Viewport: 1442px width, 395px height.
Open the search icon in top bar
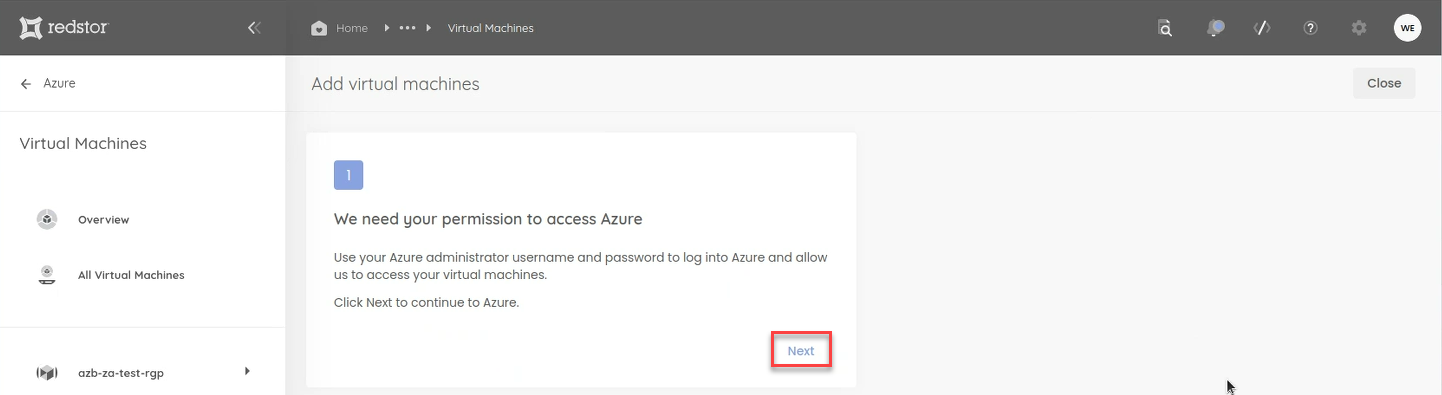point(1165,28)
